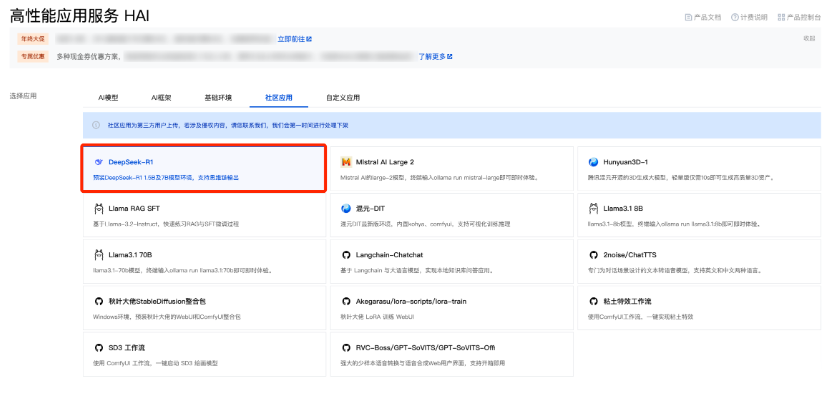
Task: Click the RVC-Boss/GPT-SoVITS title text
Action: click(x=425, y=348)
